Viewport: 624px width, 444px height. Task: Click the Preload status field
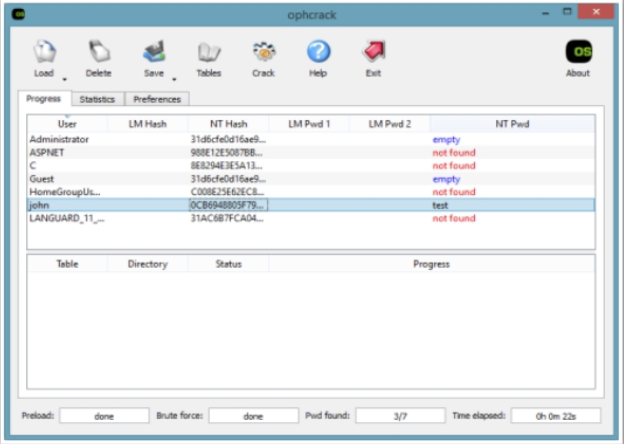coord(104,416)
